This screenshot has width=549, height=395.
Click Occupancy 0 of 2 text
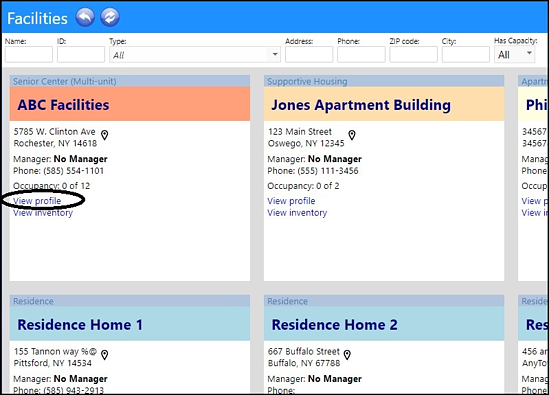(x=304, y=186)
